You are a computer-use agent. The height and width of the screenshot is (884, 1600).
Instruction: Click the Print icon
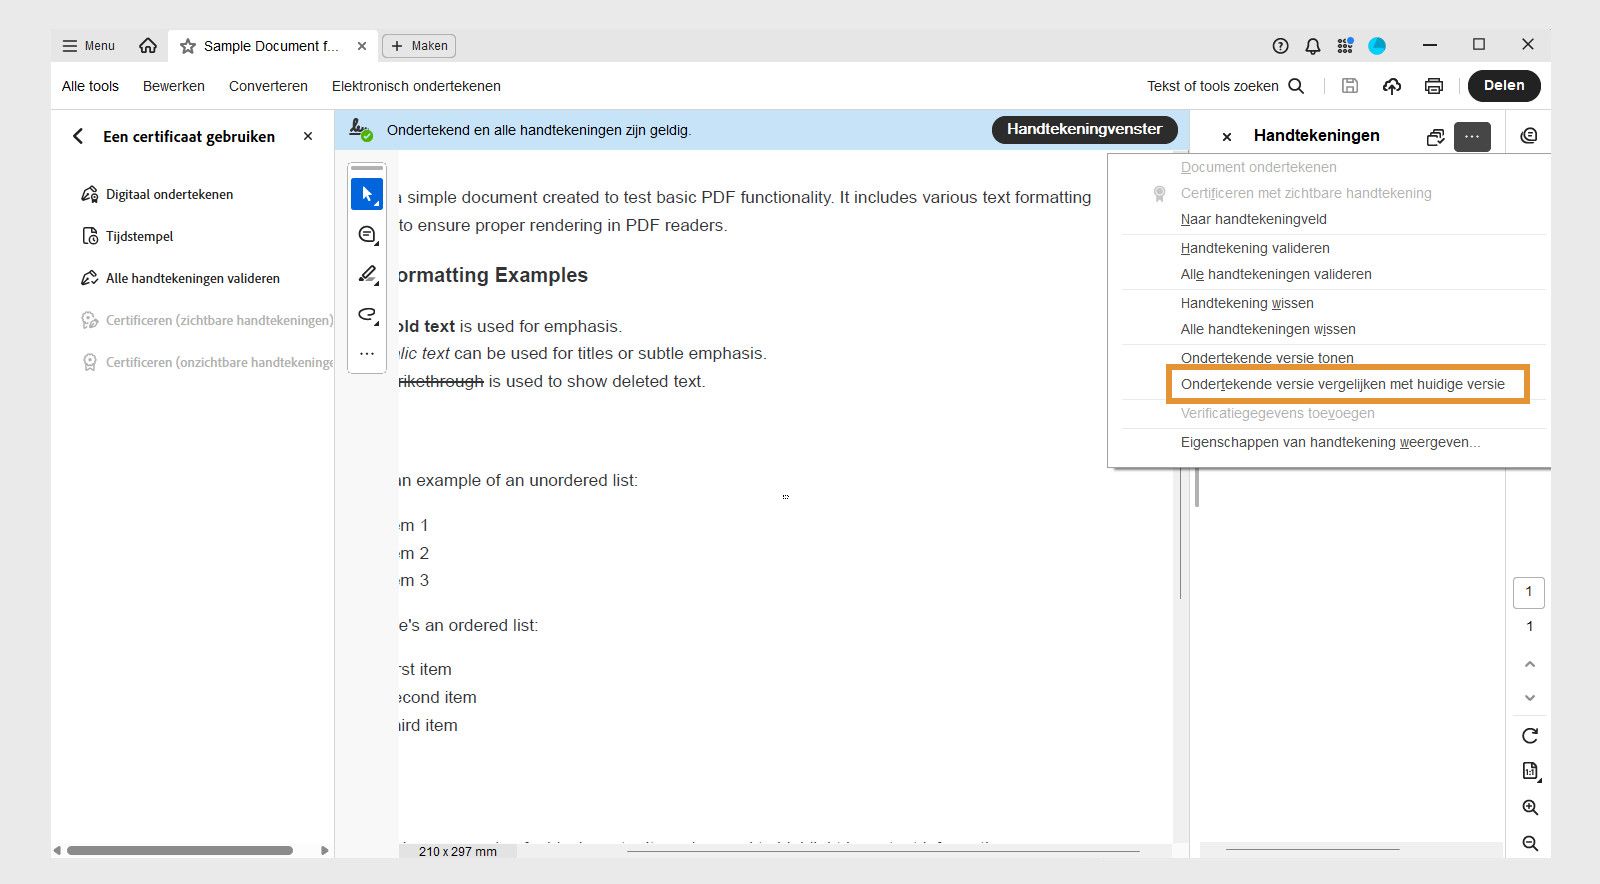pos(1434,86)
